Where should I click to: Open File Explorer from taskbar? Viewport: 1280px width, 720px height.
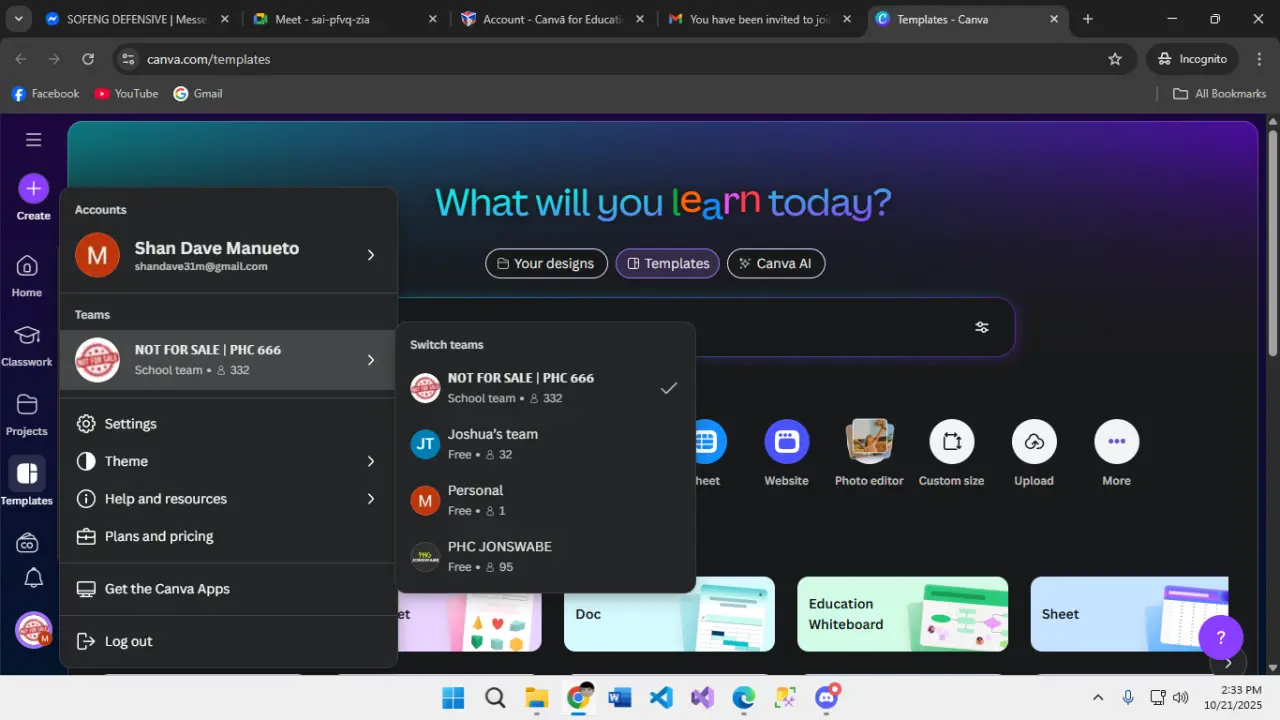click(537, 697)
